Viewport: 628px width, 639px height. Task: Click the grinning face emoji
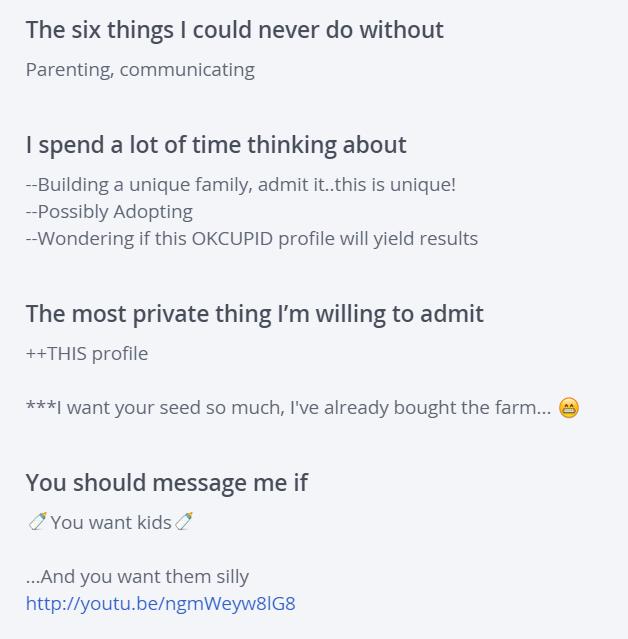pos(569,407)
